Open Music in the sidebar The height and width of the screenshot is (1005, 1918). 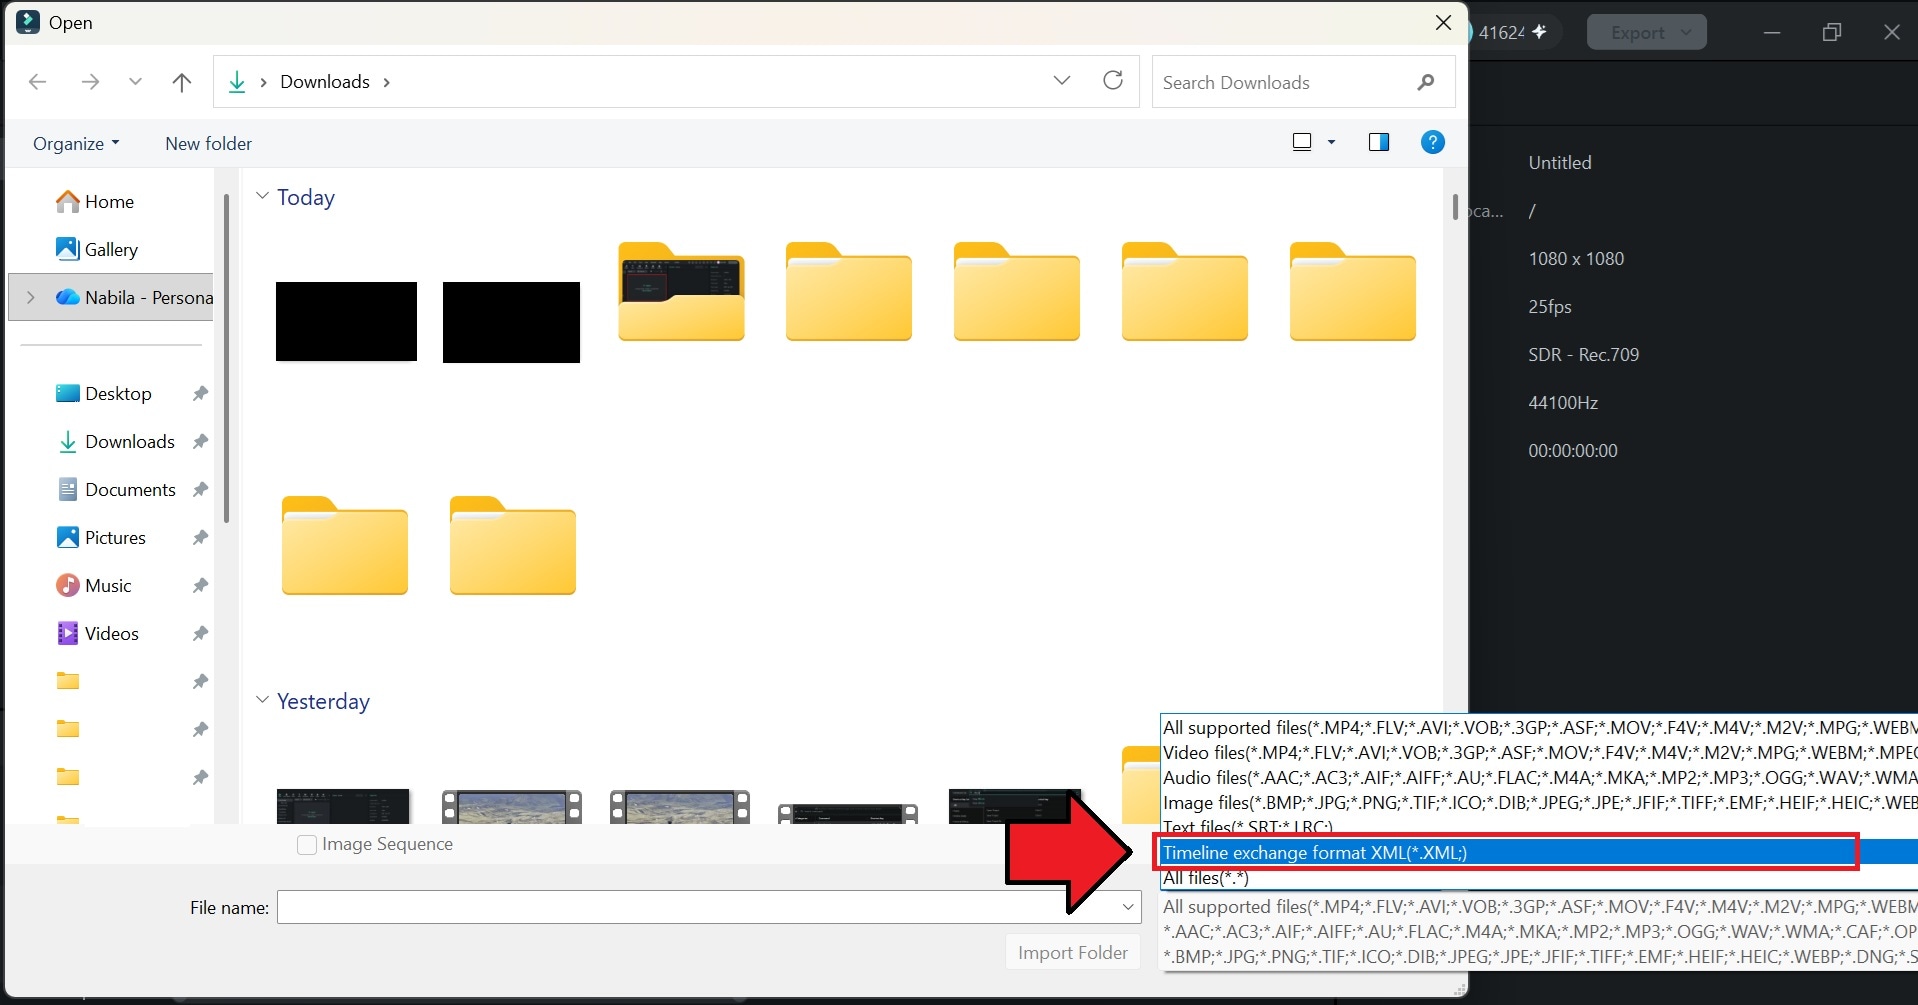108,585
